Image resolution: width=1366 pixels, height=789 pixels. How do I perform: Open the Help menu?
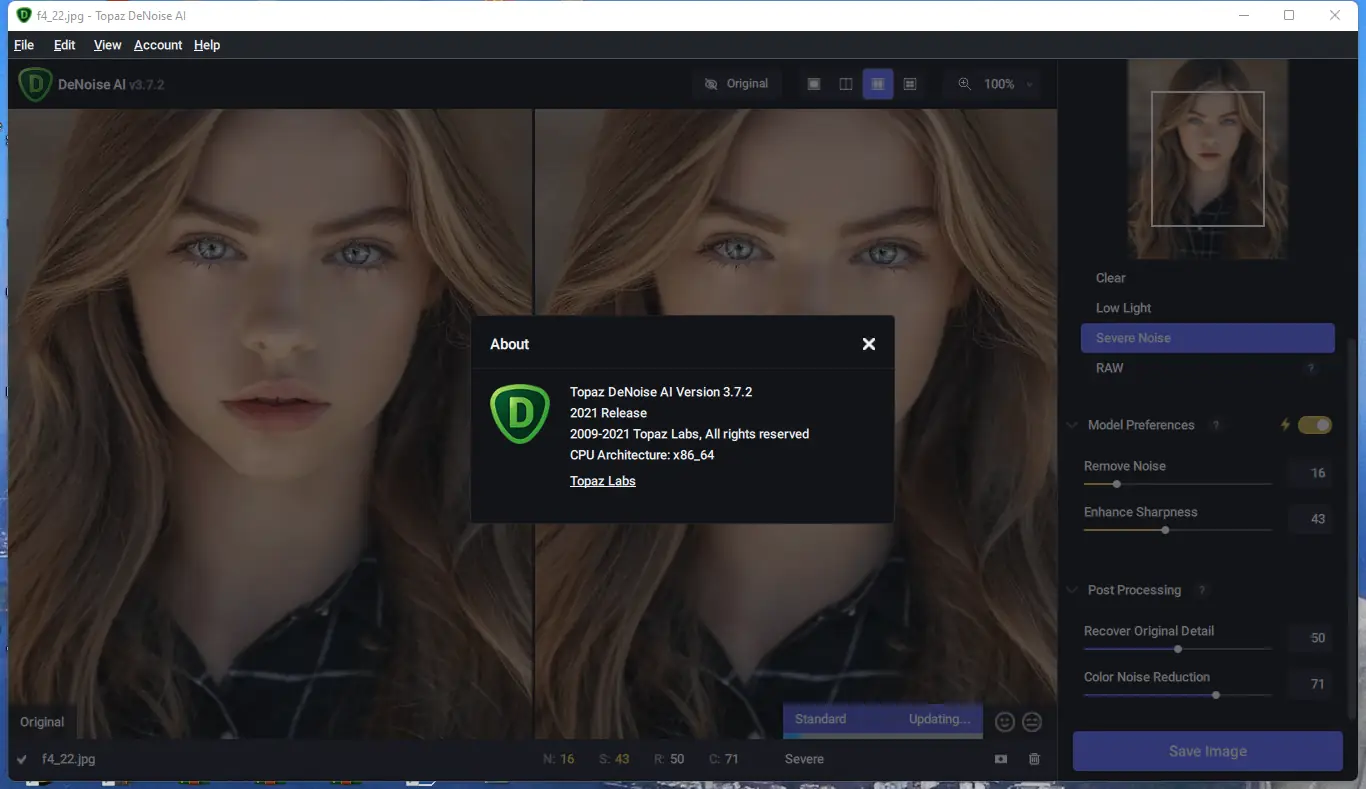tap(207, 45)
